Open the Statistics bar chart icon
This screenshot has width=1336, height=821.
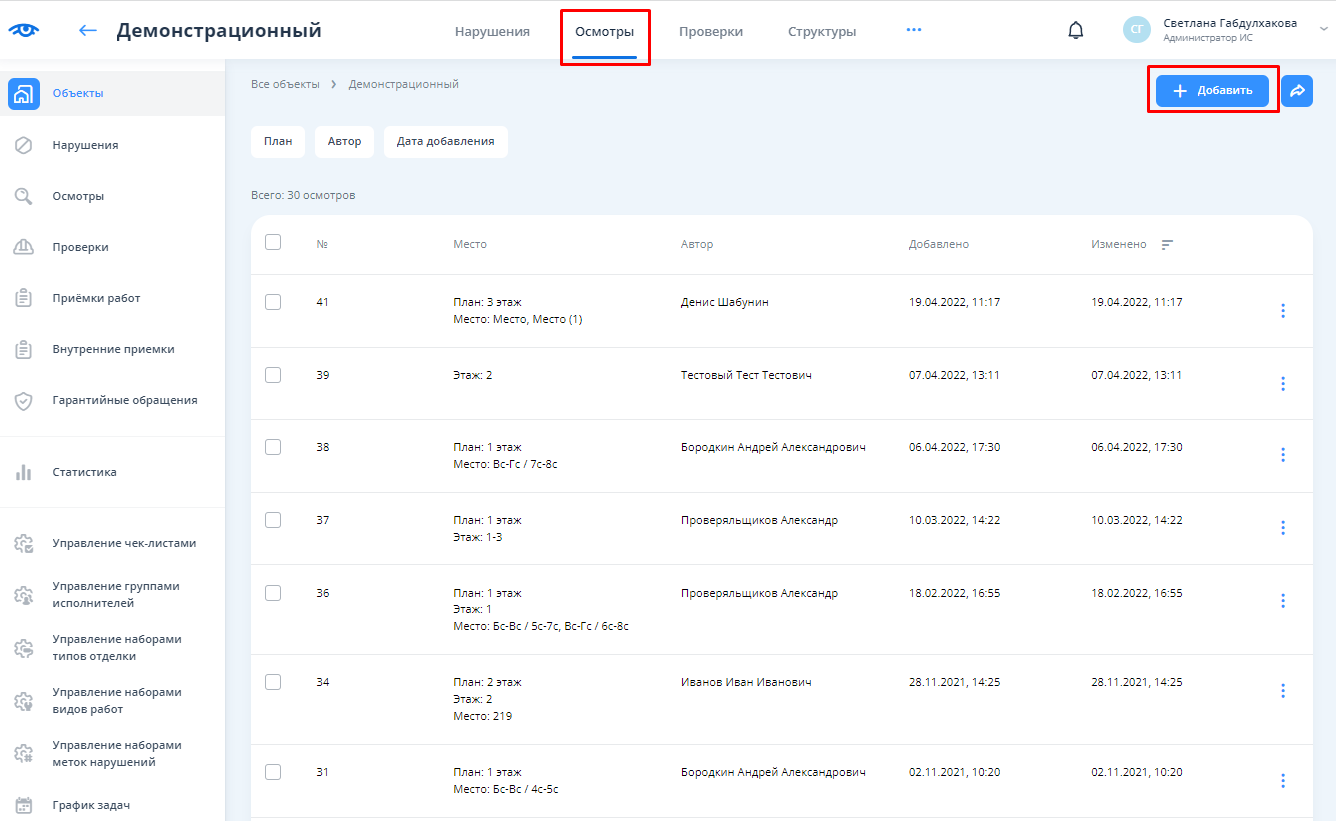tap(24, 472)
